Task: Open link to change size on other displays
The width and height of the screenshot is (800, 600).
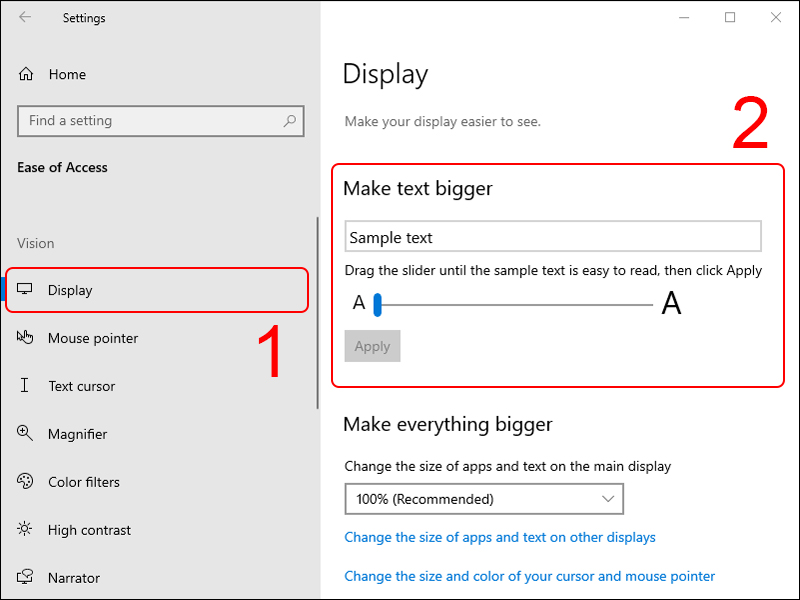Action: pos(500,538)
